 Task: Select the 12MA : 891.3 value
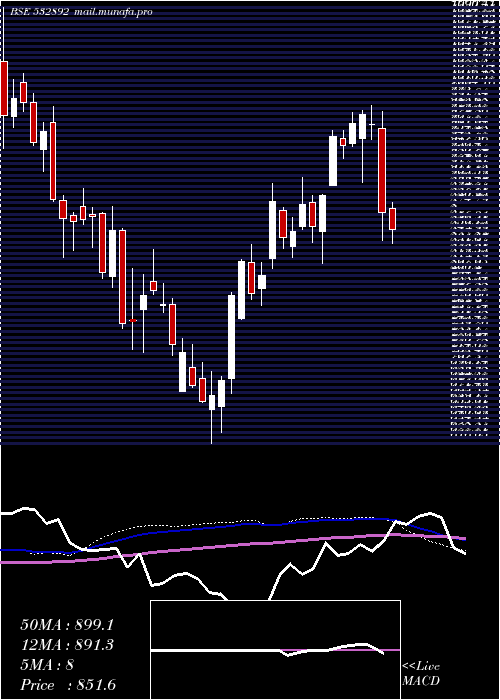coord(67,645)
